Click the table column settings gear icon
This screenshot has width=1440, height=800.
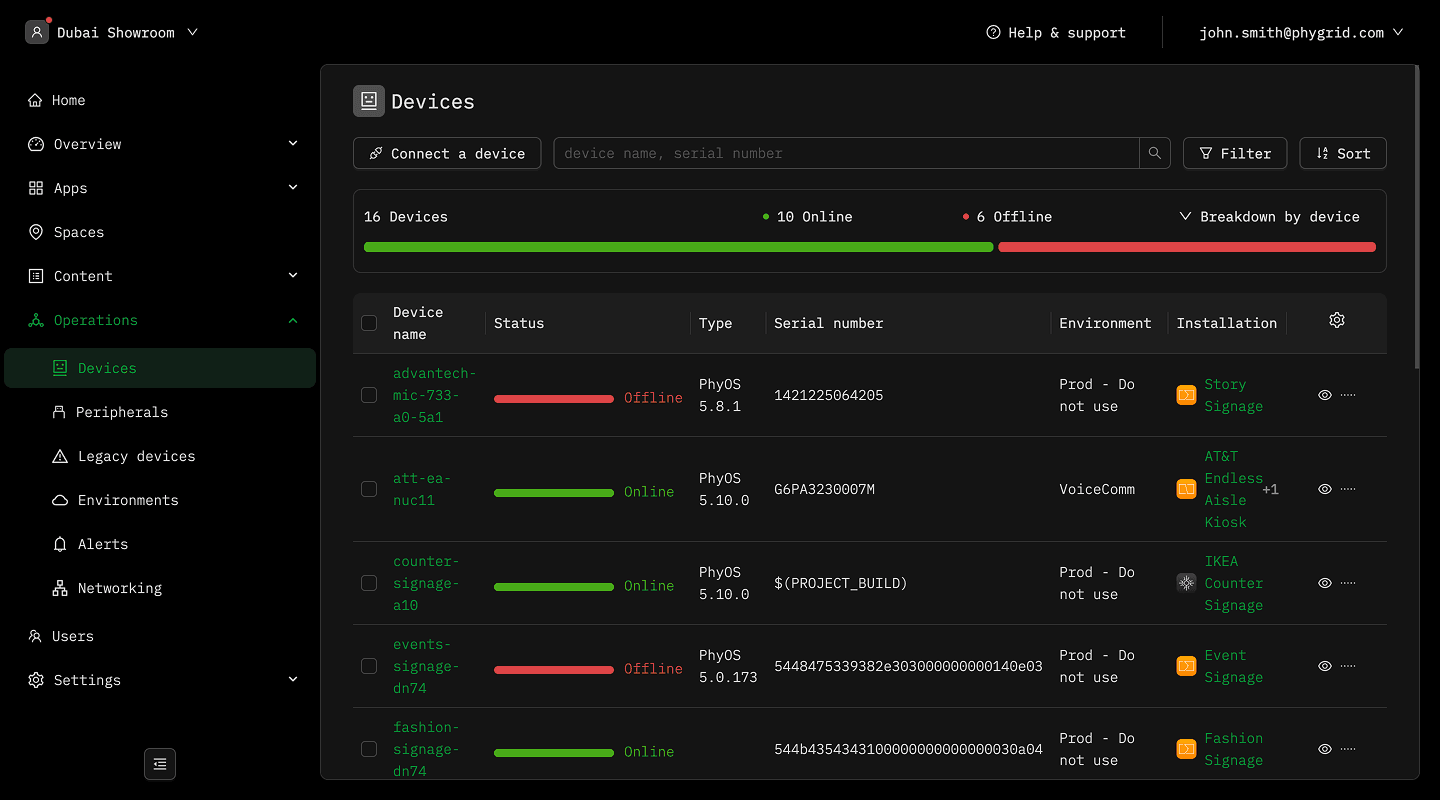1337,320
